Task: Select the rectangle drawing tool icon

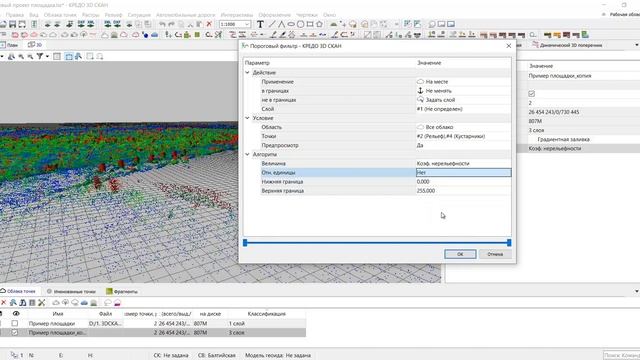Action: point(310,24)
